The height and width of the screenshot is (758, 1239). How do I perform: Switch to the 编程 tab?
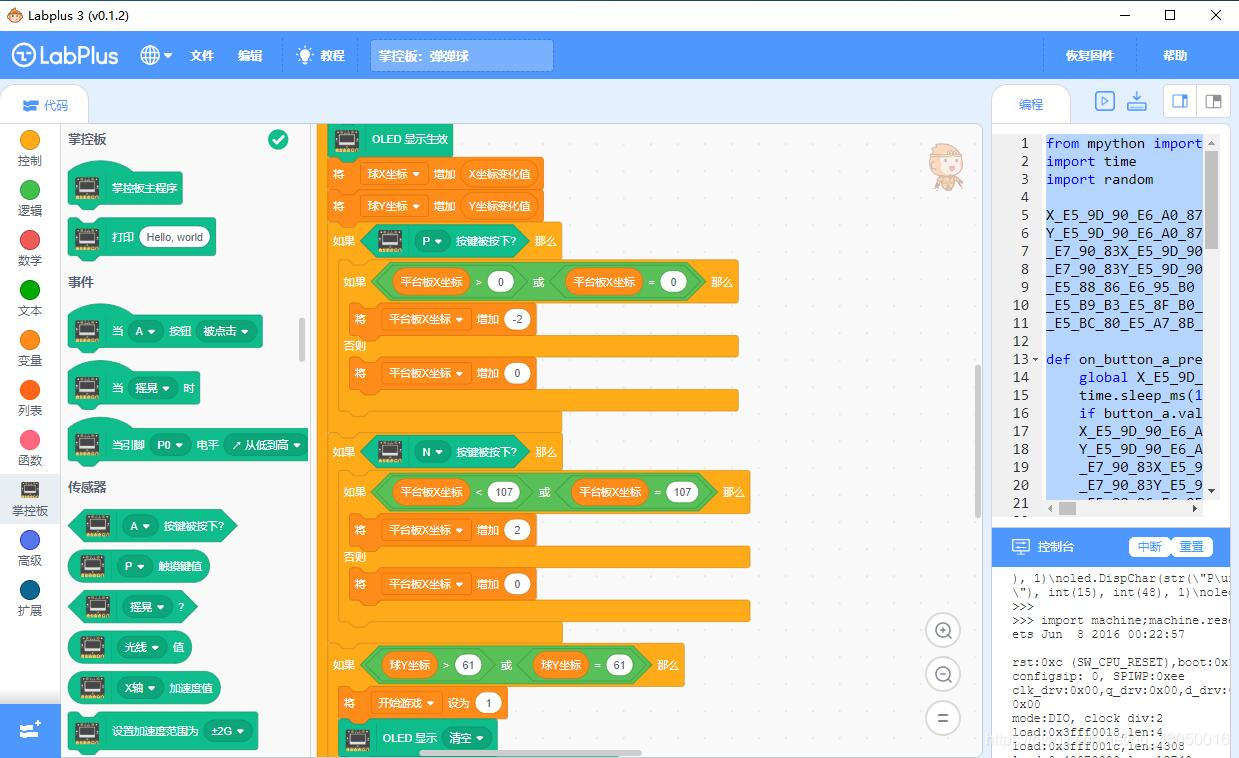(x=1031, y=104)
